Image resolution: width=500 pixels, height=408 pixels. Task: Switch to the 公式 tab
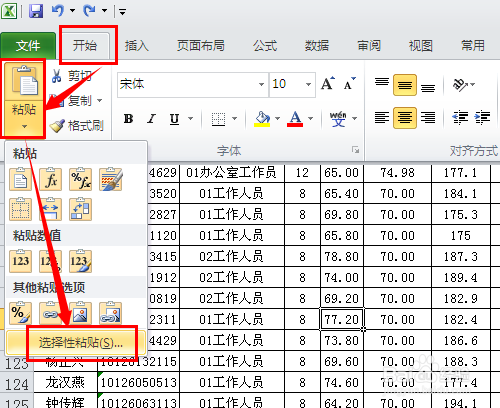(265, 46)
